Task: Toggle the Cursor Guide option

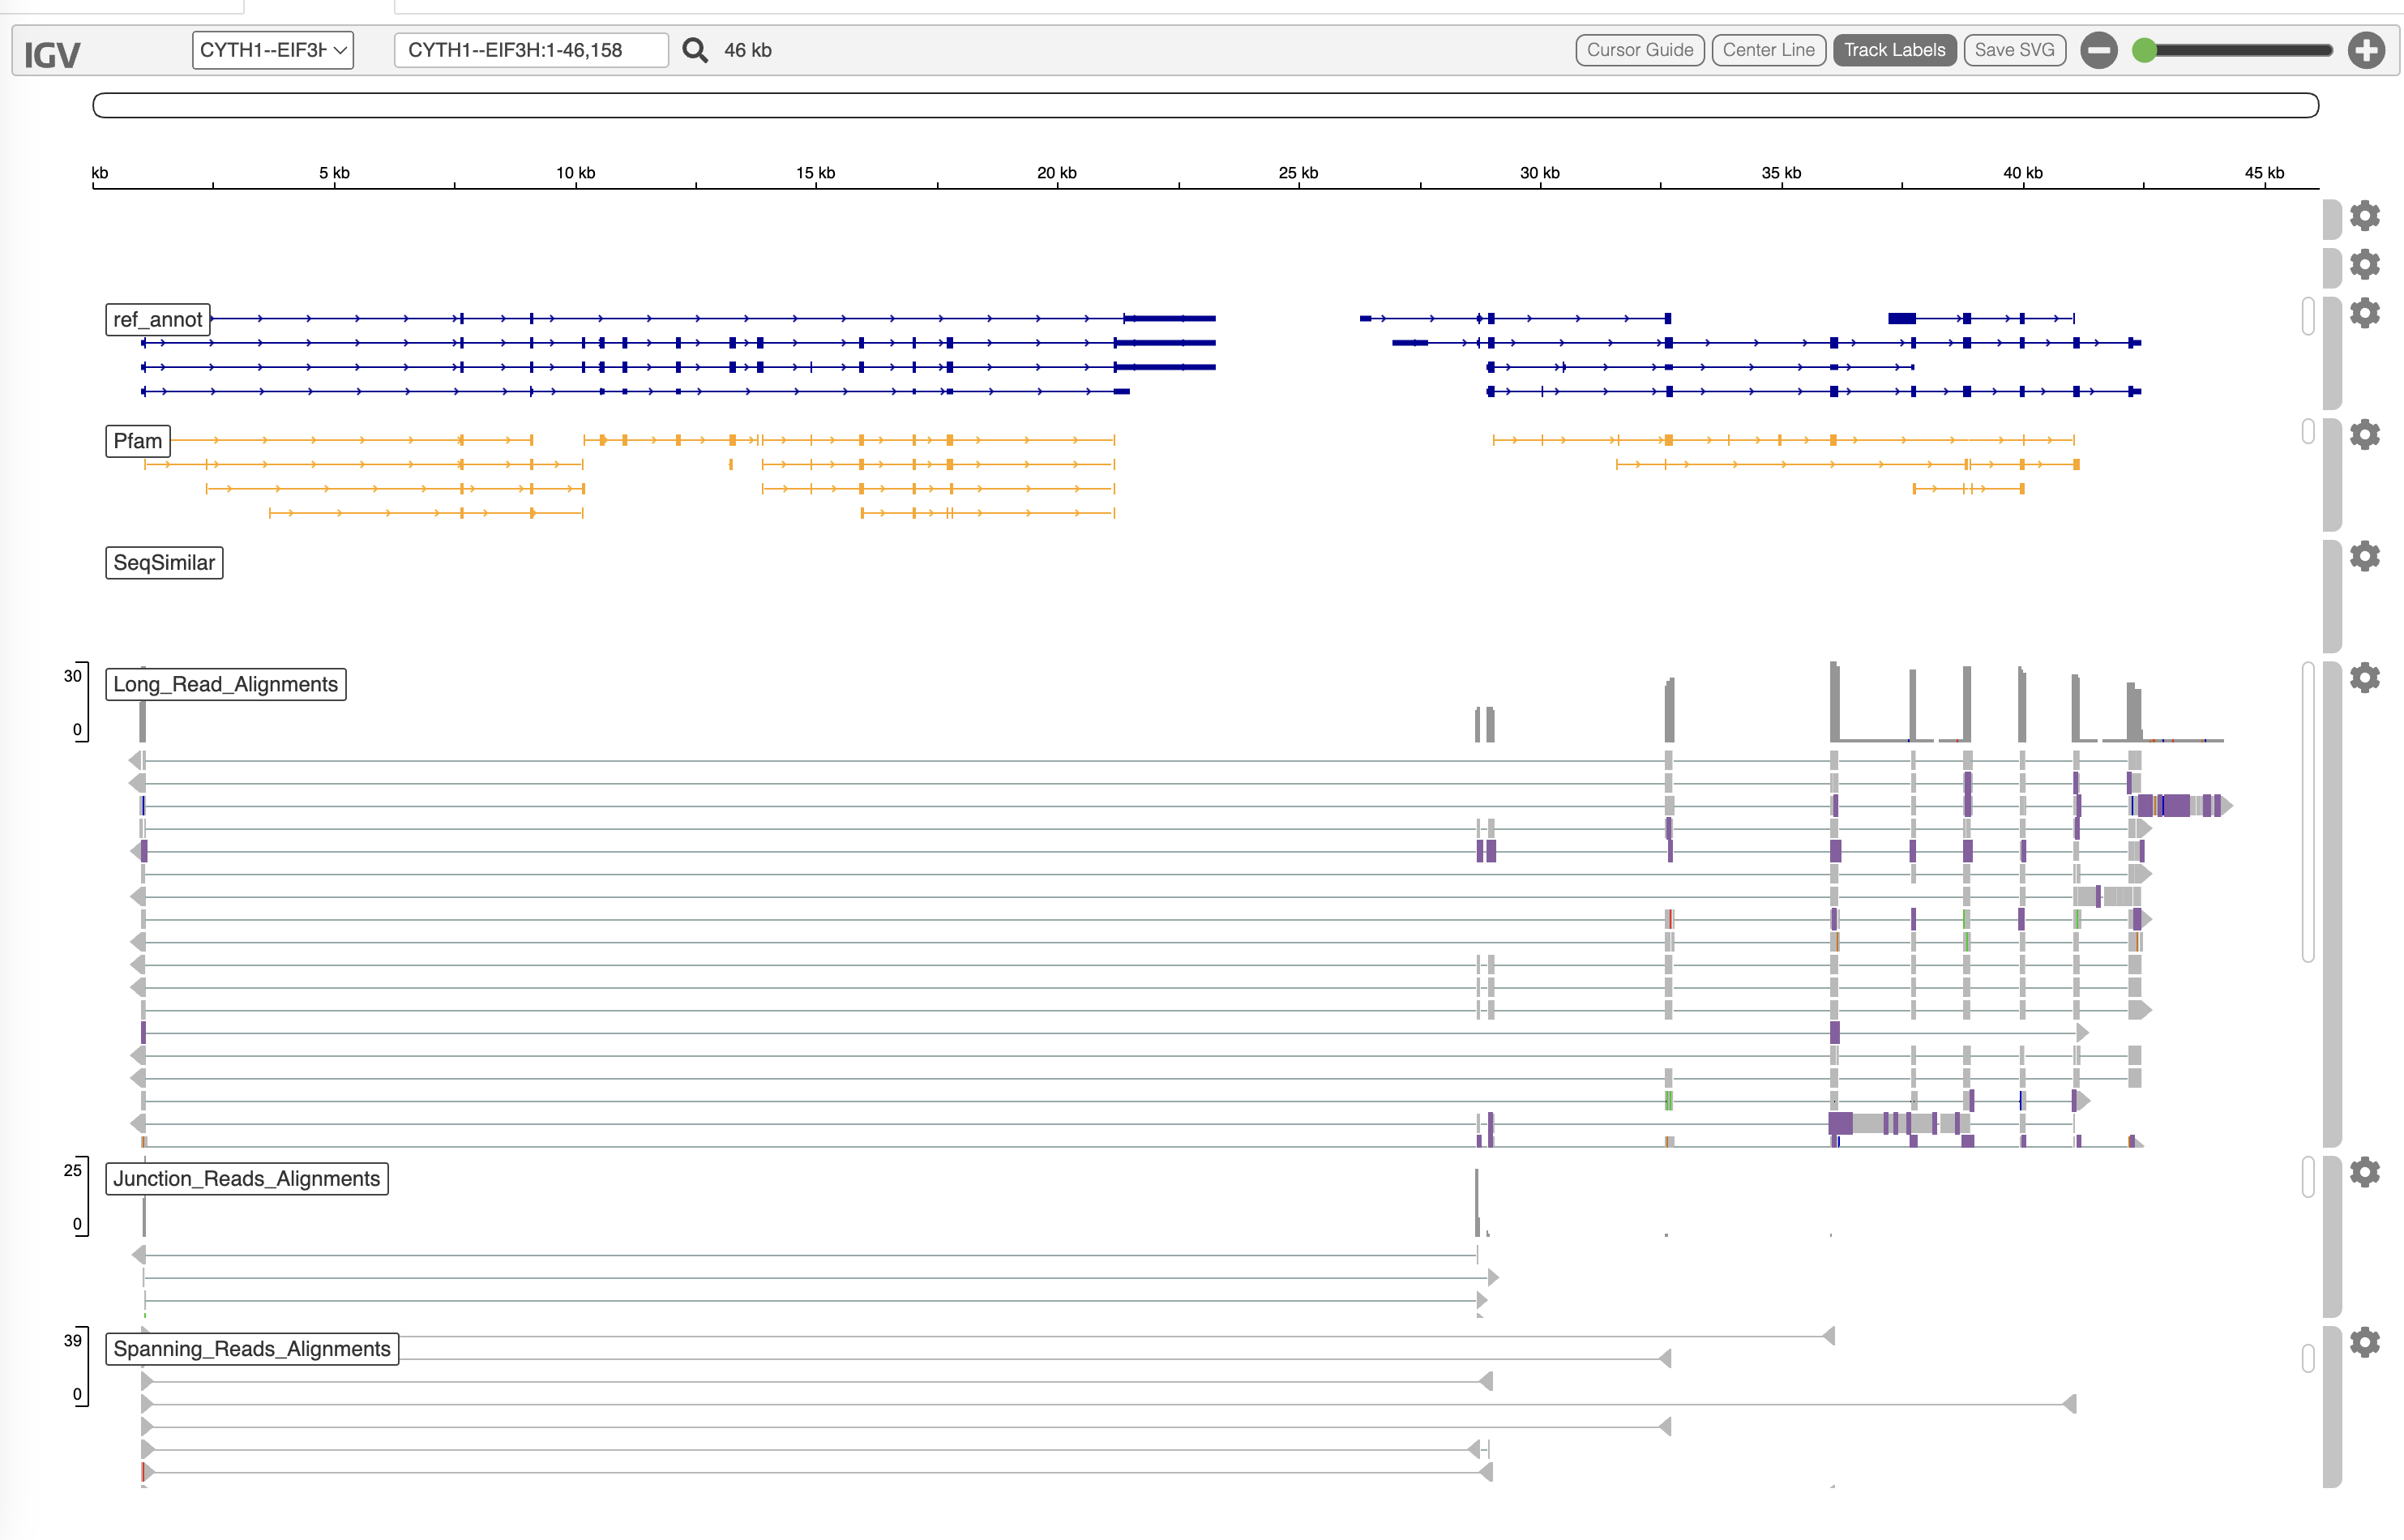Action: click(x=1639, y=50)
